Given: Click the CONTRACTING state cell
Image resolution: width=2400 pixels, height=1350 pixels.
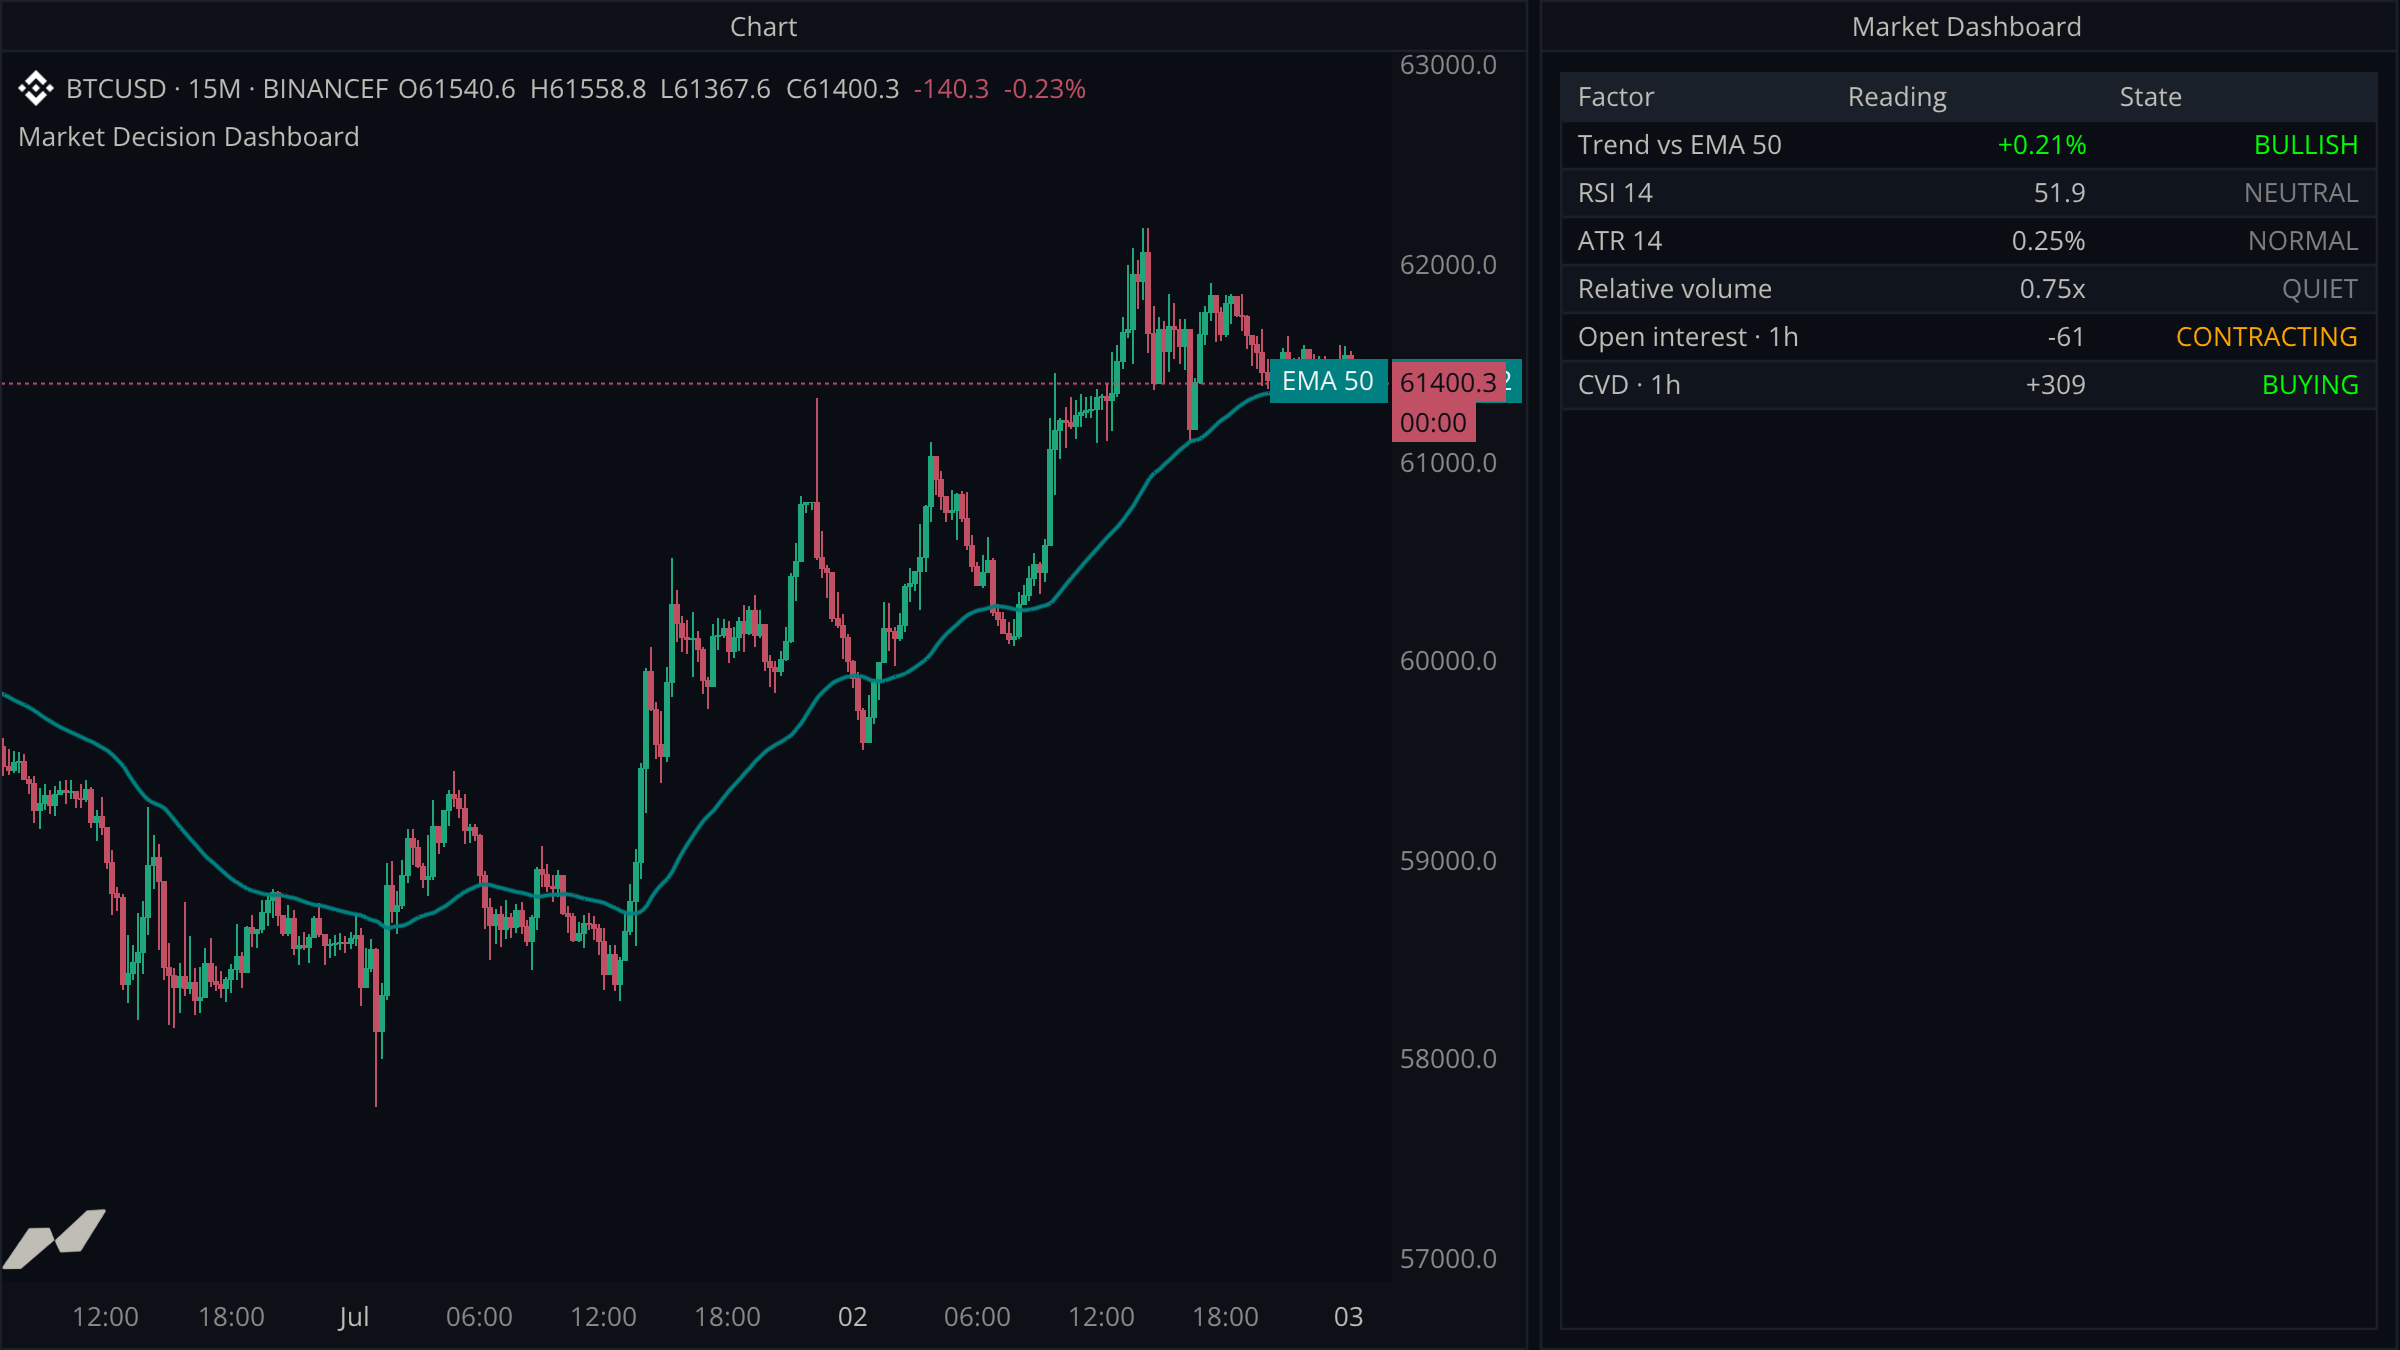Looking at the screenshot, I should 2267,337.
